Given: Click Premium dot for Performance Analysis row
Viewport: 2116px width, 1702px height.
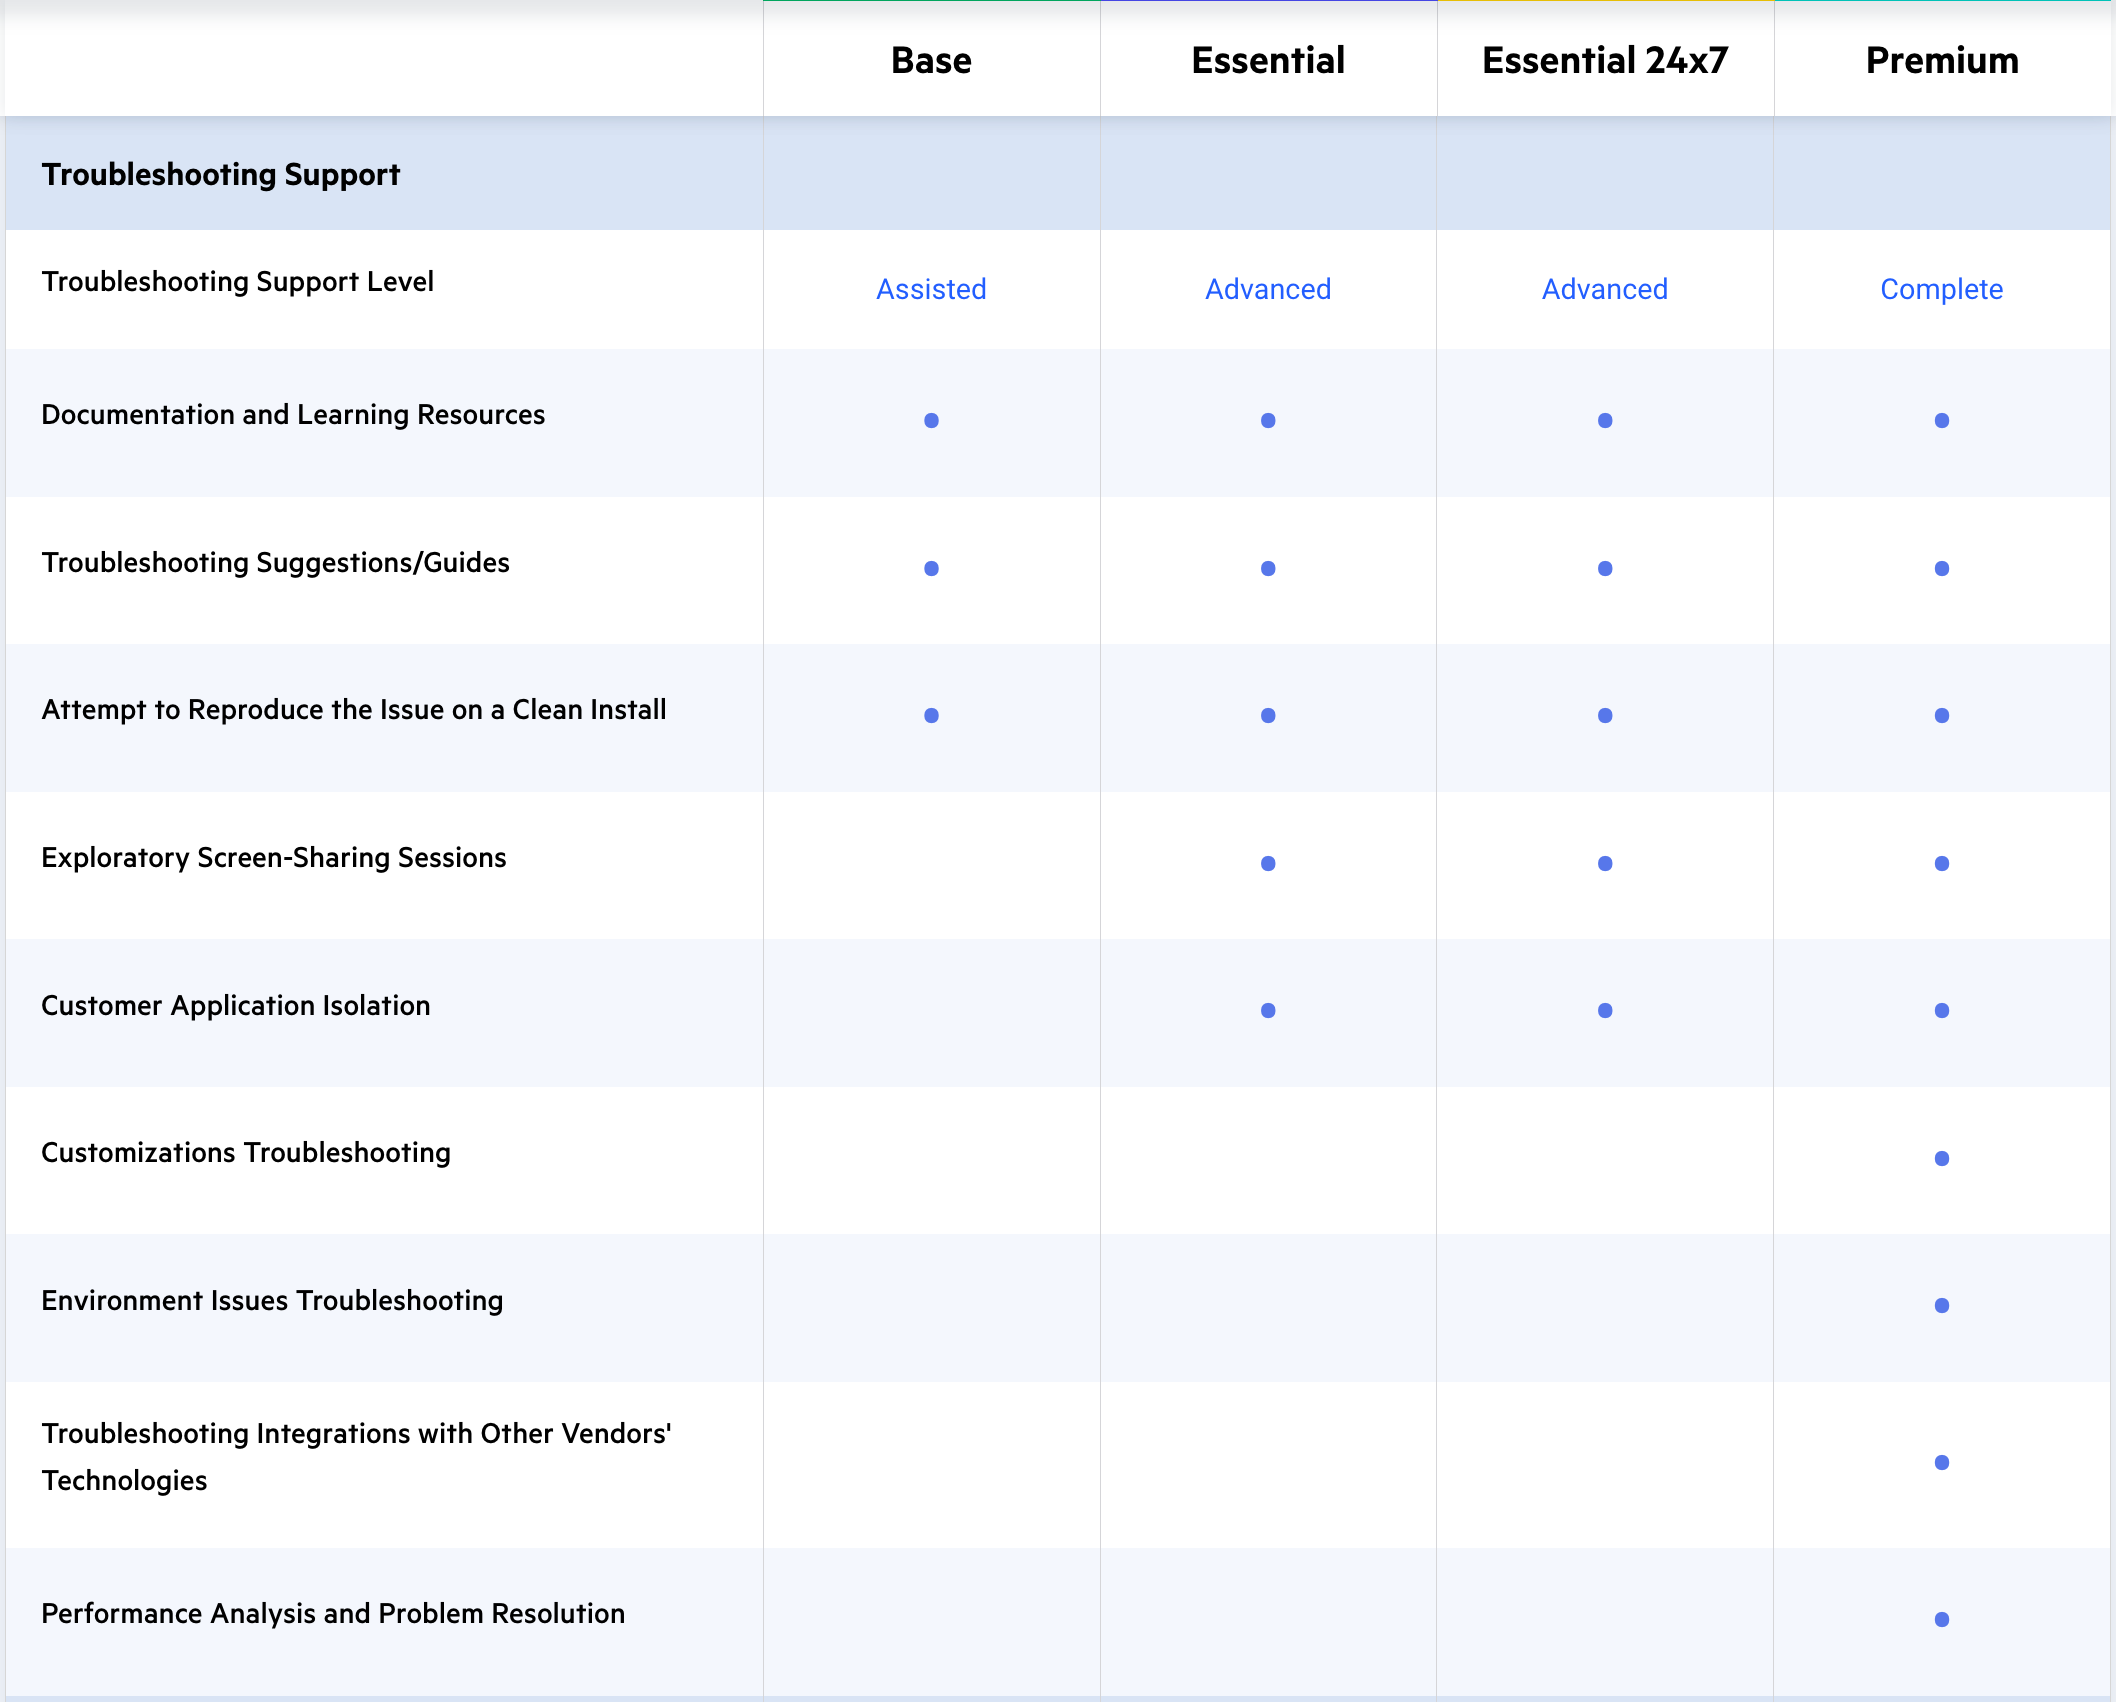Looking at the screenshot, I should tap(1941, 1619).
